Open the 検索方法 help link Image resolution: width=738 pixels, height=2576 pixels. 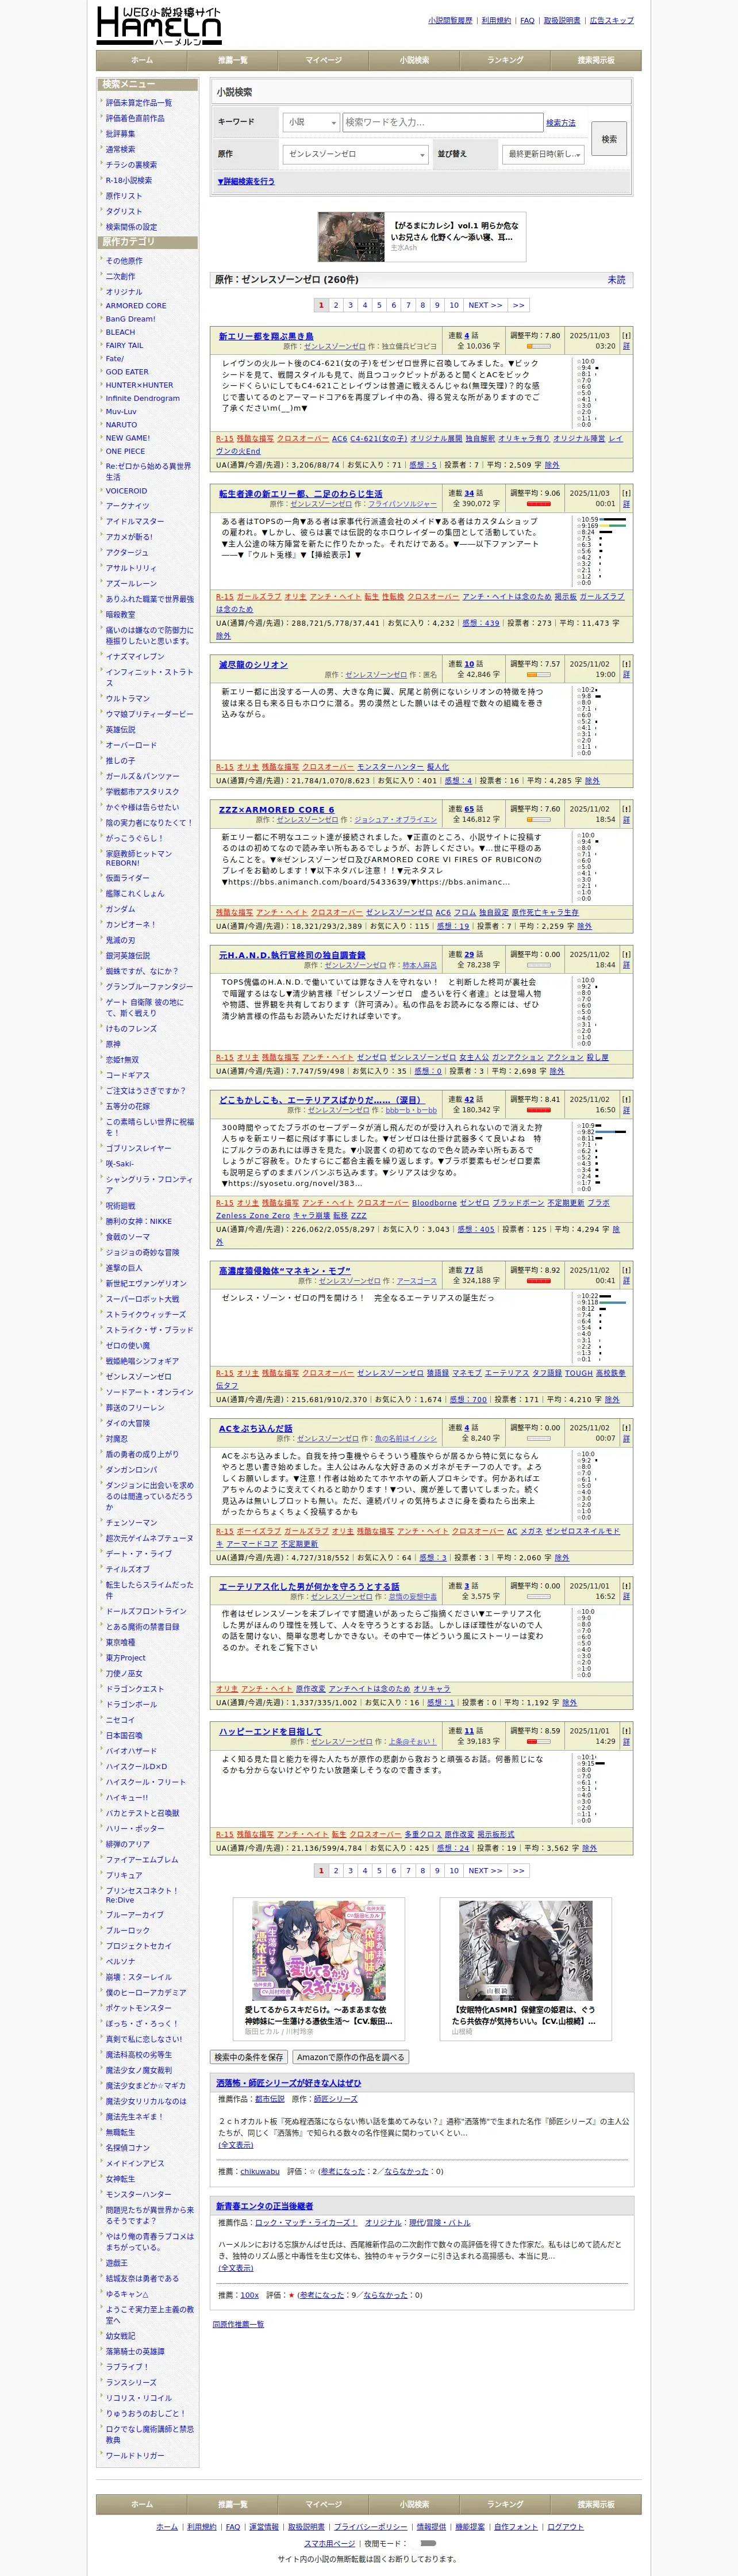[561, 123]
